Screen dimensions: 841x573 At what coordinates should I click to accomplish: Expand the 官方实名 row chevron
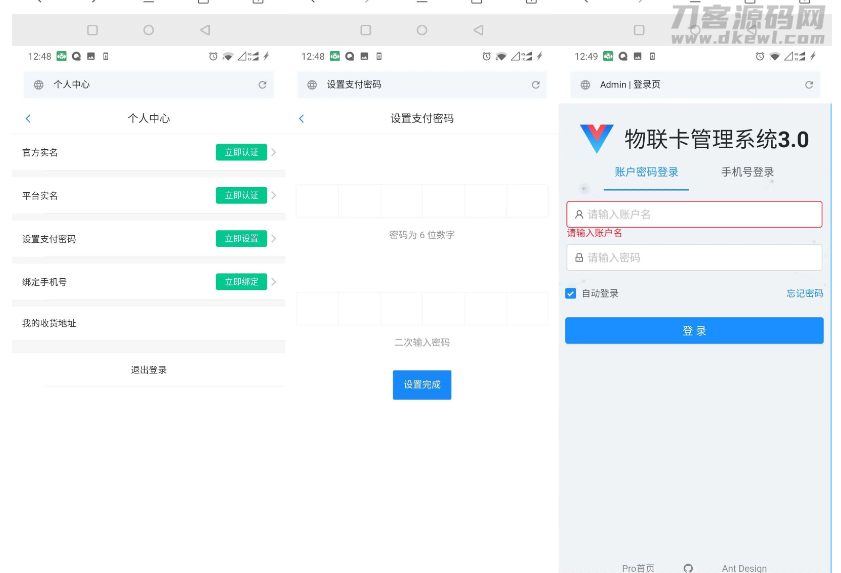click(x=274, y=152)
